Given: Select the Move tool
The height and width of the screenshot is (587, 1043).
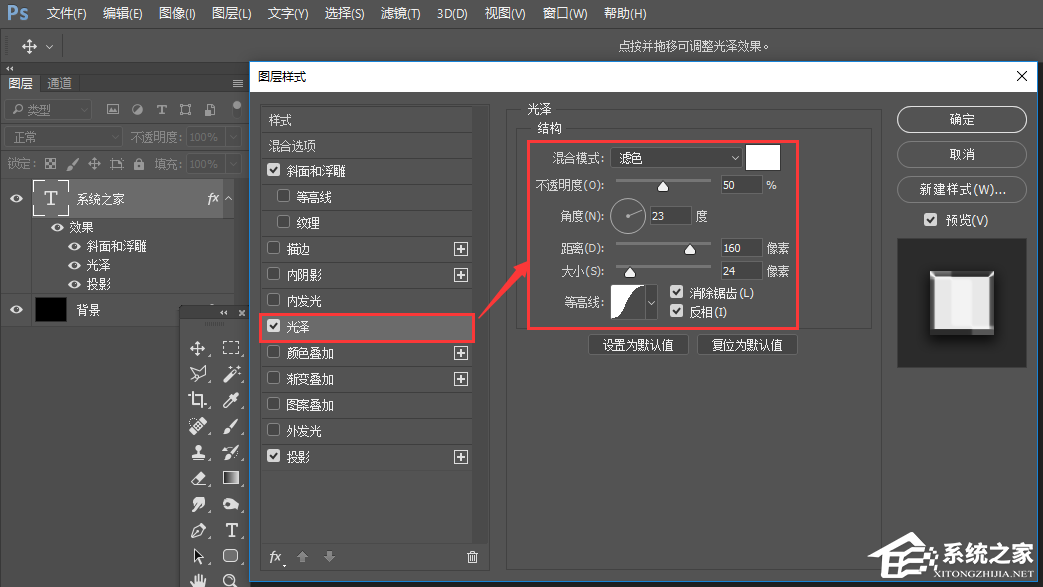Looking at the screenshot, I should click(x=199, y=347).
